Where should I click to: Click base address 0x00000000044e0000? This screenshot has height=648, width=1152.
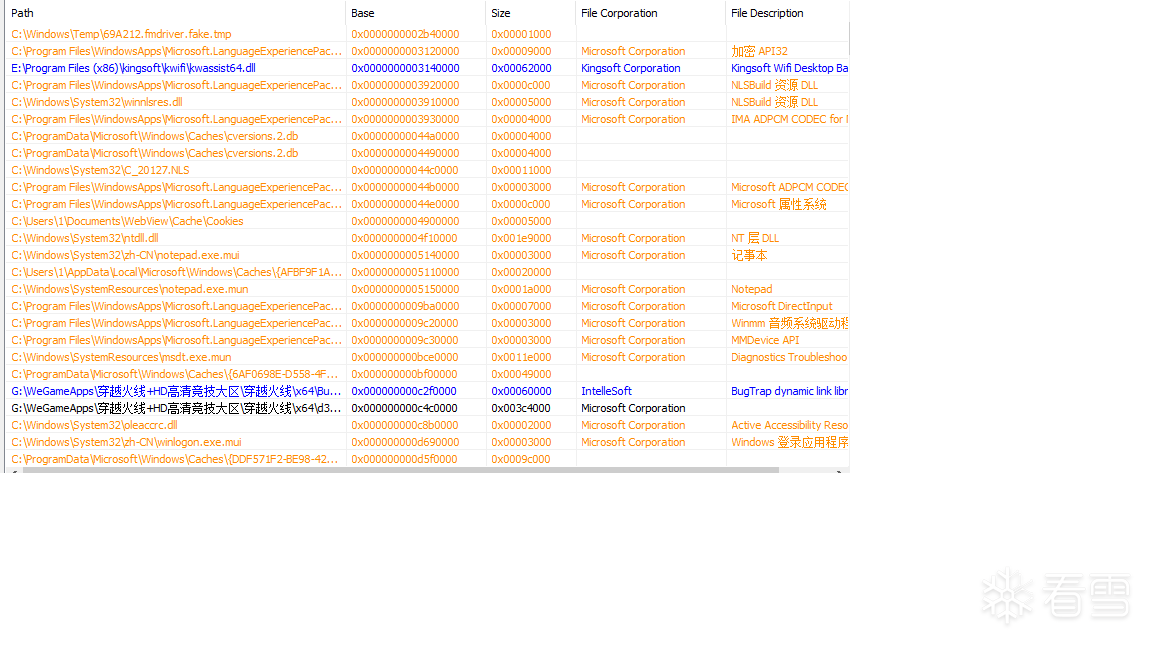click(x=406, y=204)
